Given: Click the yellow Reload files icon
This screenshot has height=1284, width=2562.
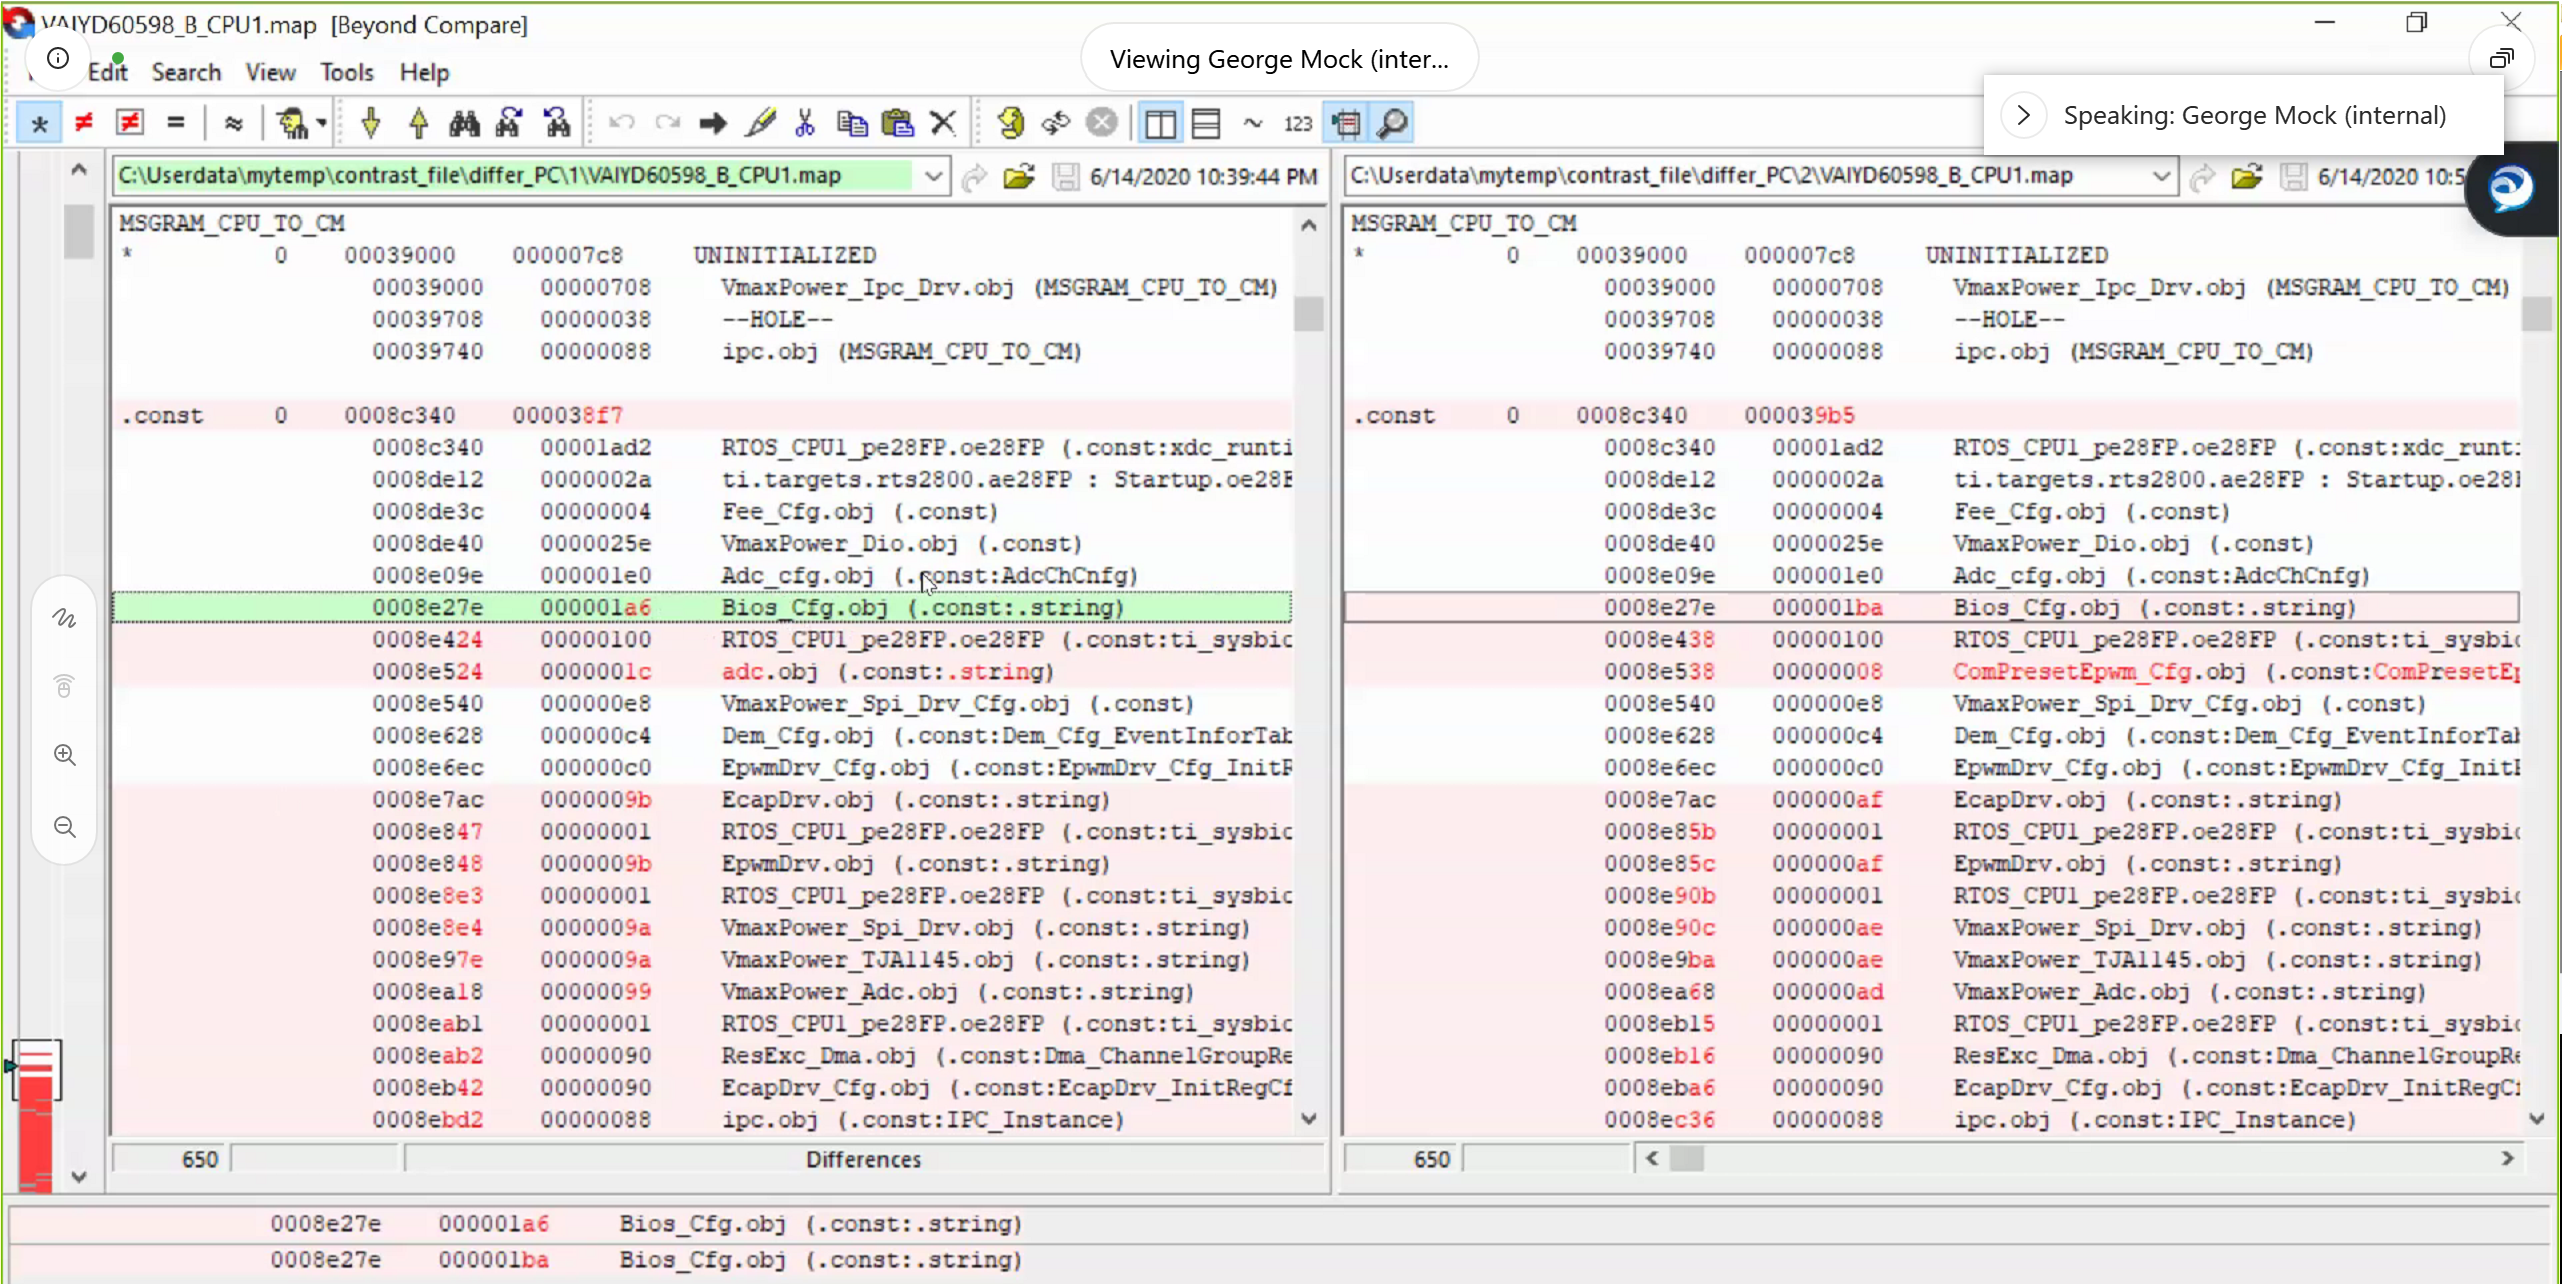Looking at the screenshot, I should pyautogui.click(x=1011, y=123).
